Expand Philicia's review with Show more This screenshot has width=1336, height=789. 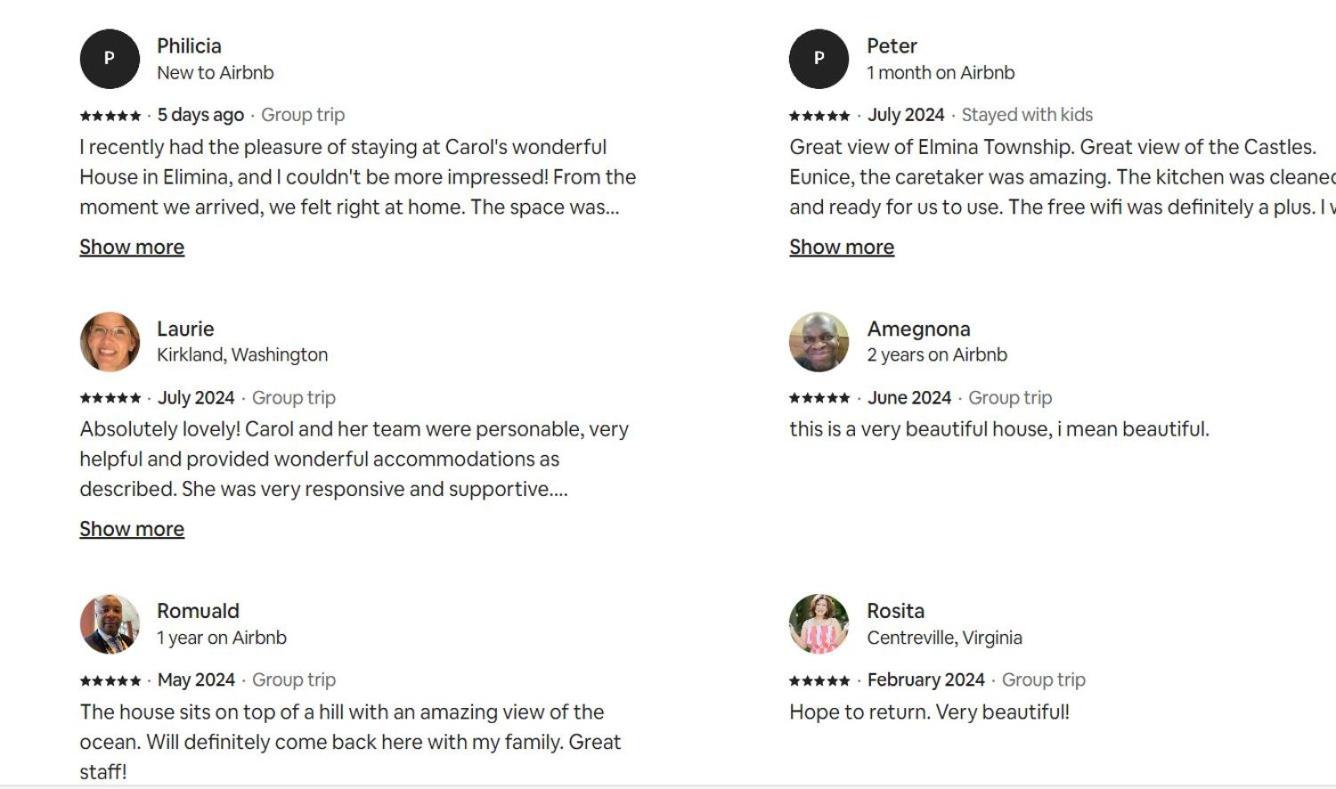click(x=132, y=247)
